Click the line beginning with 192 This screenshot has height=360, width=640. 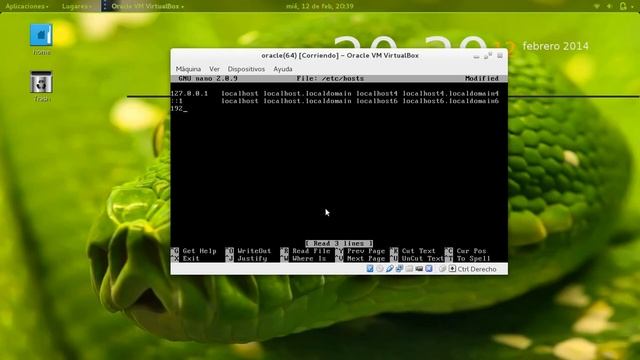pyautogui.click(x=178, y=109)
